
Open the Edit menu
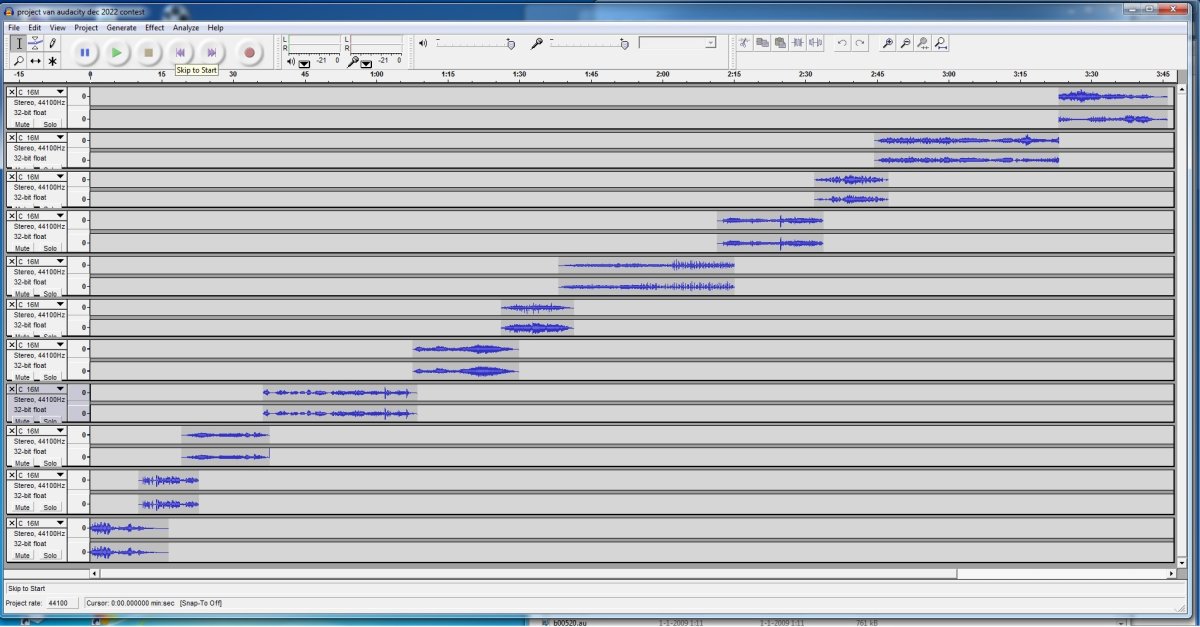(x=35, y=28)
